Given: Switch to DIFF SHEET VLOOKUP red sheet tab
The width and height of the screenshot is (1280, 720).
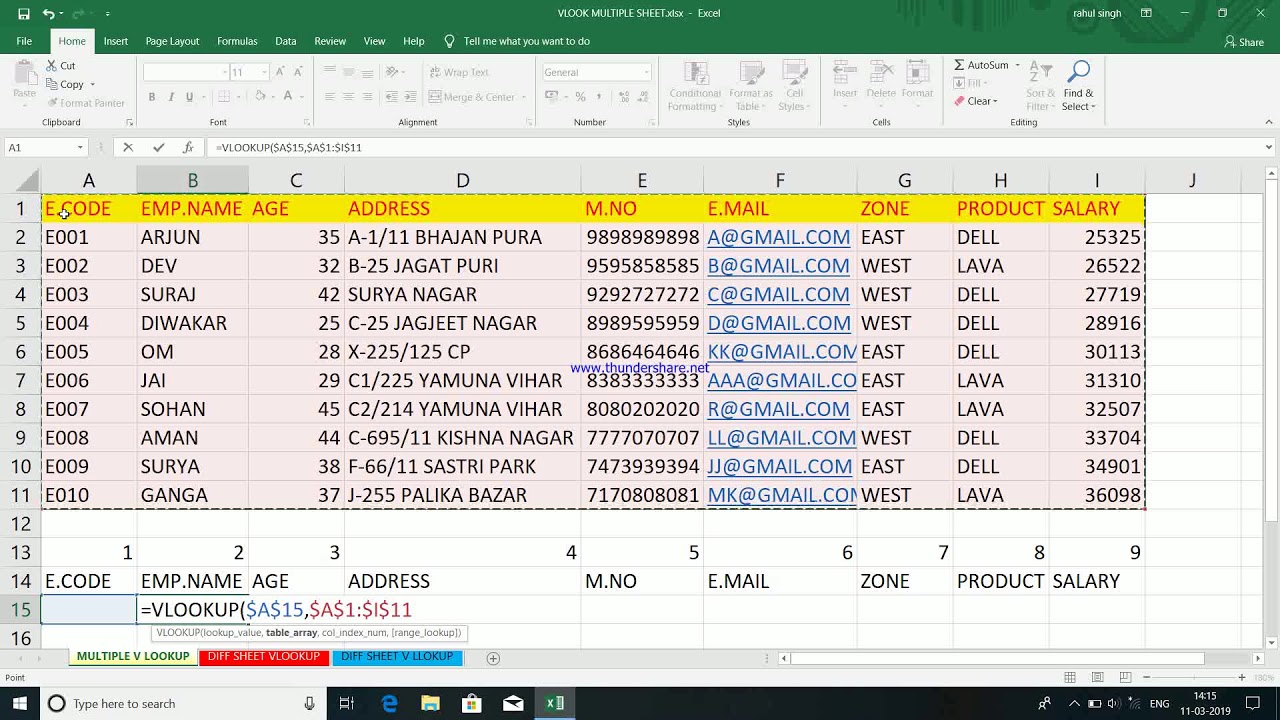Looking at the screenshot, I should (x=263, y=657).
